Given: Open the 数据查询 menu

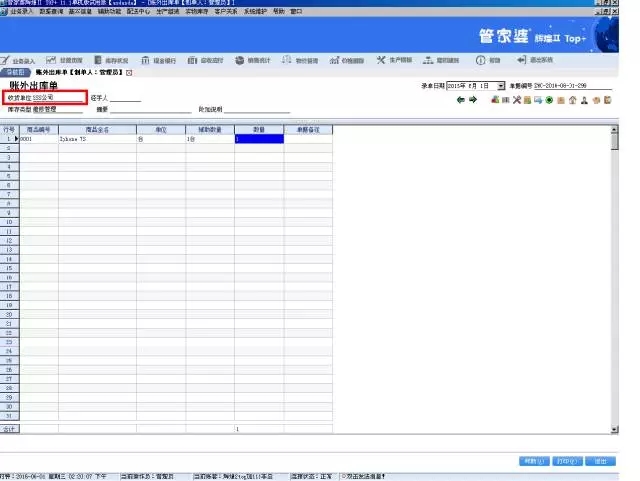Looking at the screenshot, I should point(51,11).
